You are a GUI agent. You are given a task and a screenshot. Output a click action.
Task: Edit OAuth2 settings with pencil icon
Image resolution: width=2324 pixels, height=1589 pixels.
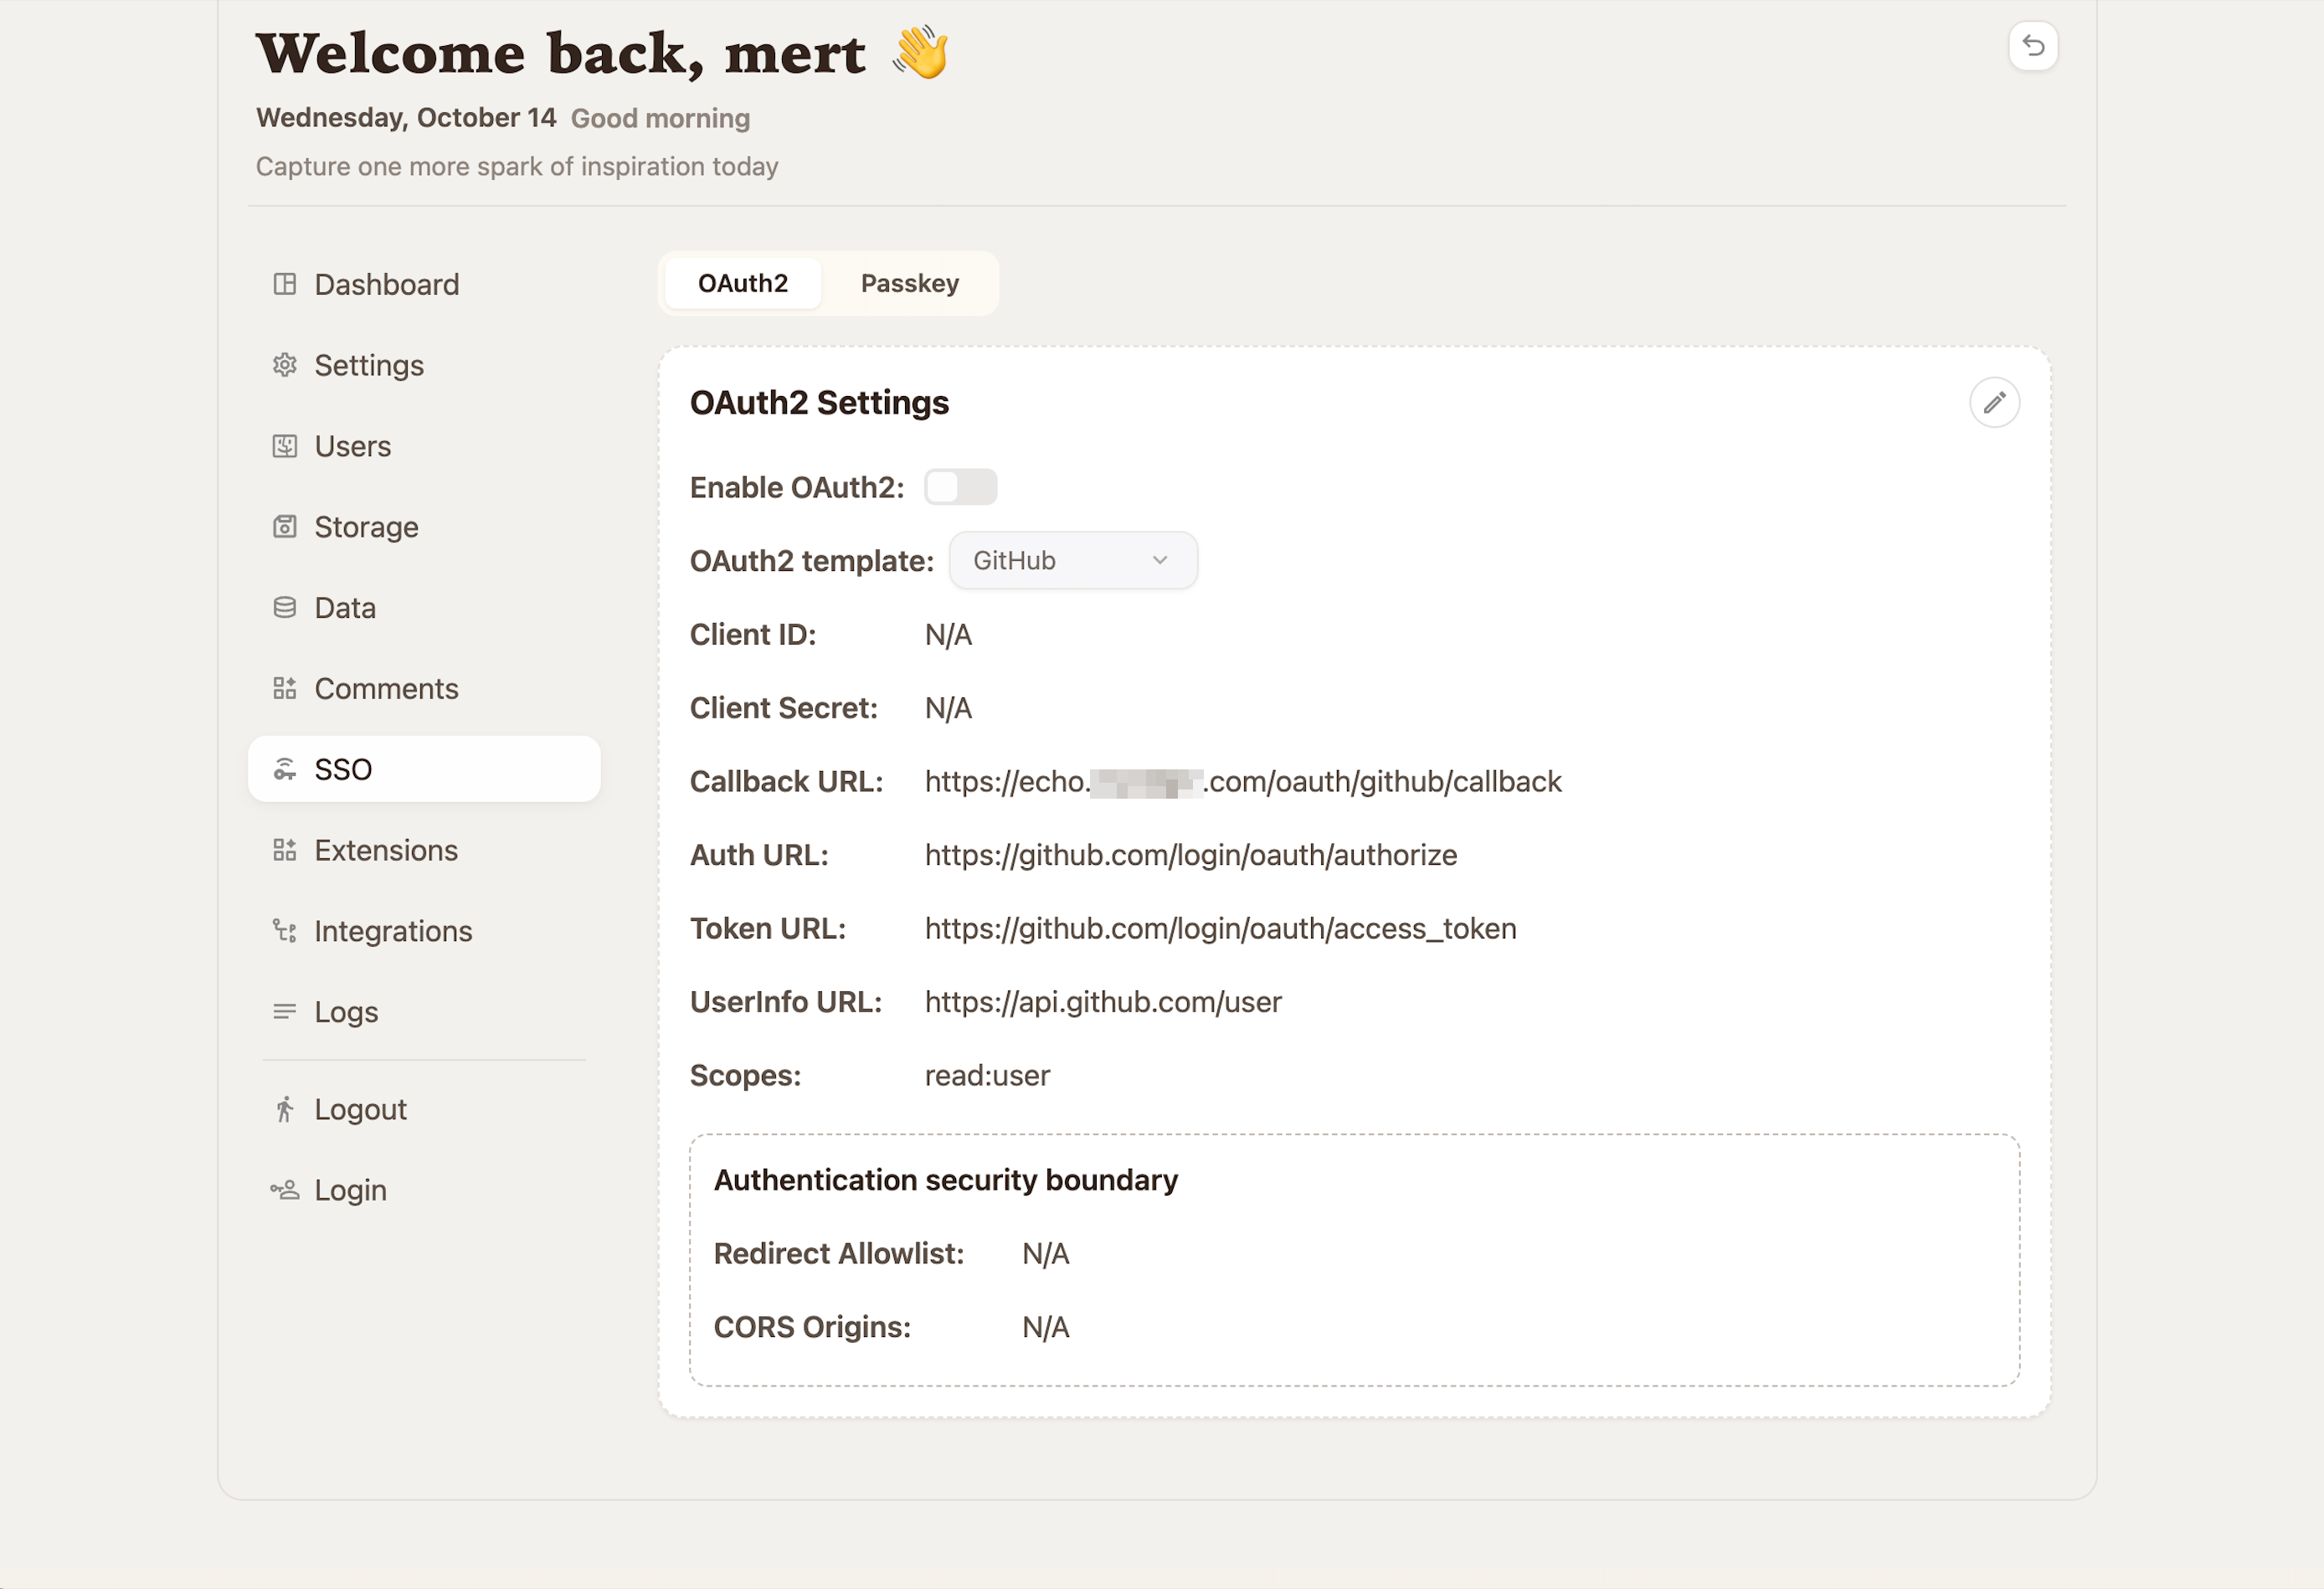tap(1994, 403)
